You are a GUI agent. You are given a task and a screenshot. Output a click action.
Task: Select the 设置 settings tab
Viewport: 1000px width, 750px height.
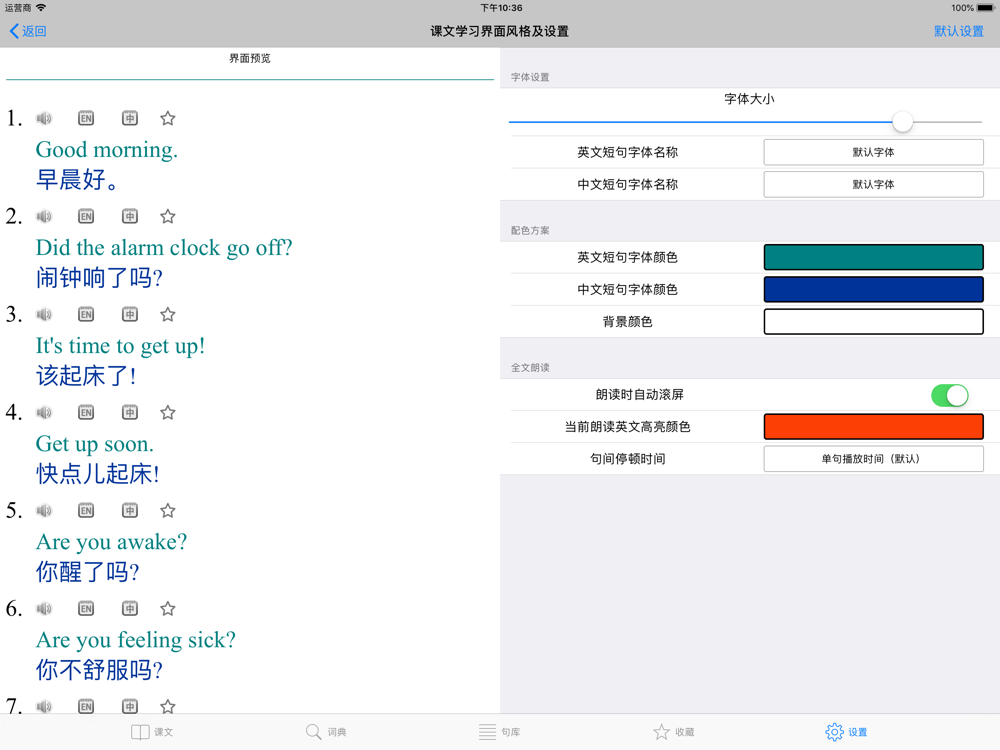point(846,732)
